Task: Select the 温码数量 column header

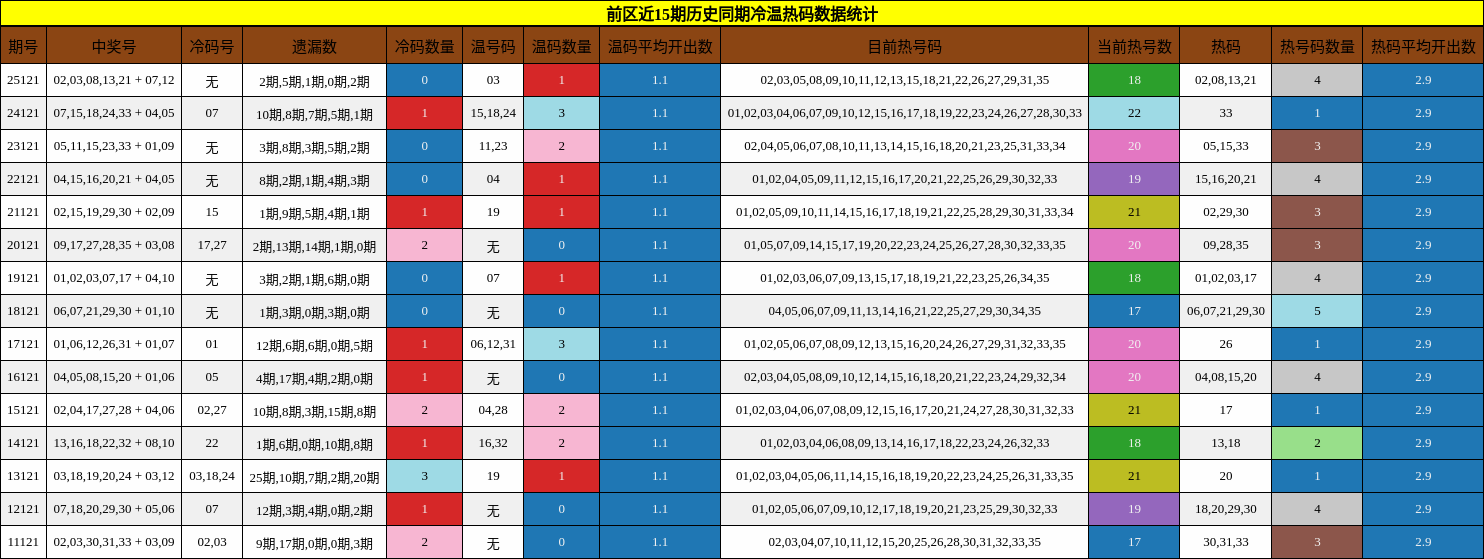Action: 561,46
